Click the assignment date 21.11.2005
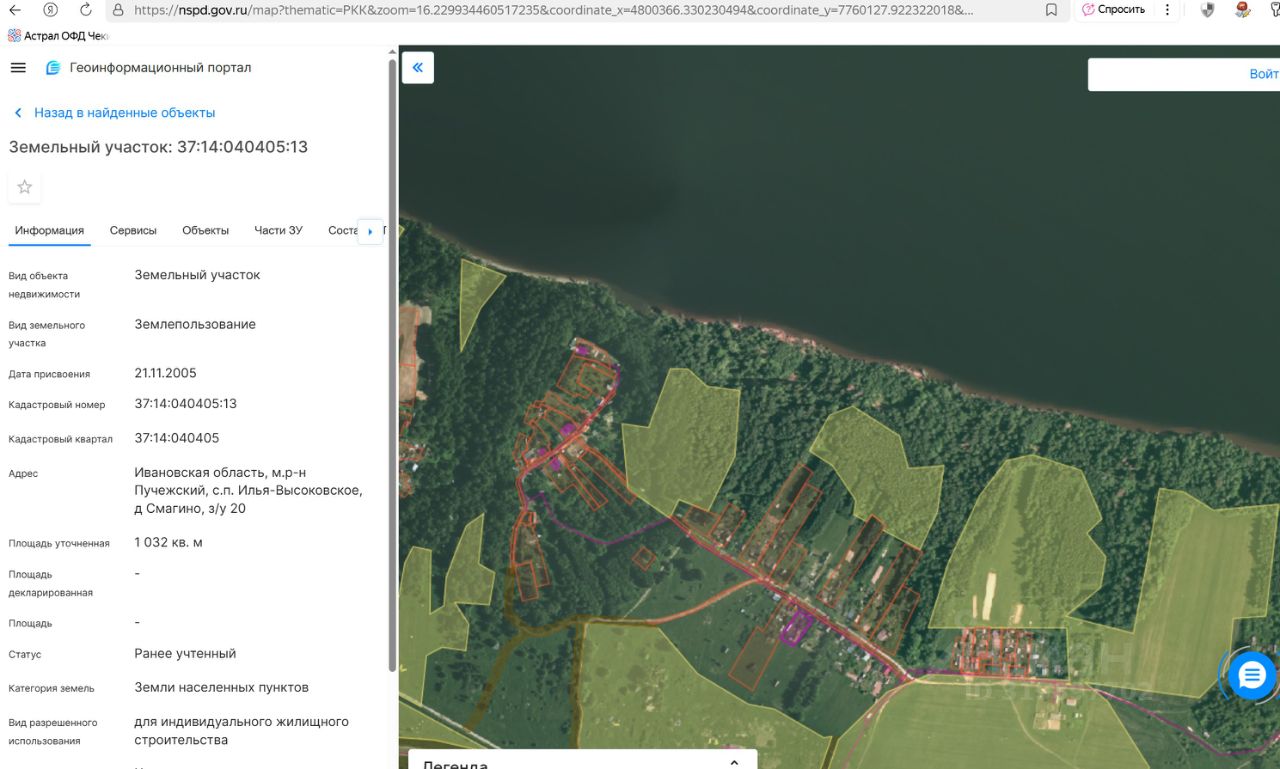The height and width of the screenshot is (769, 1280). click(x=166, y=373)
